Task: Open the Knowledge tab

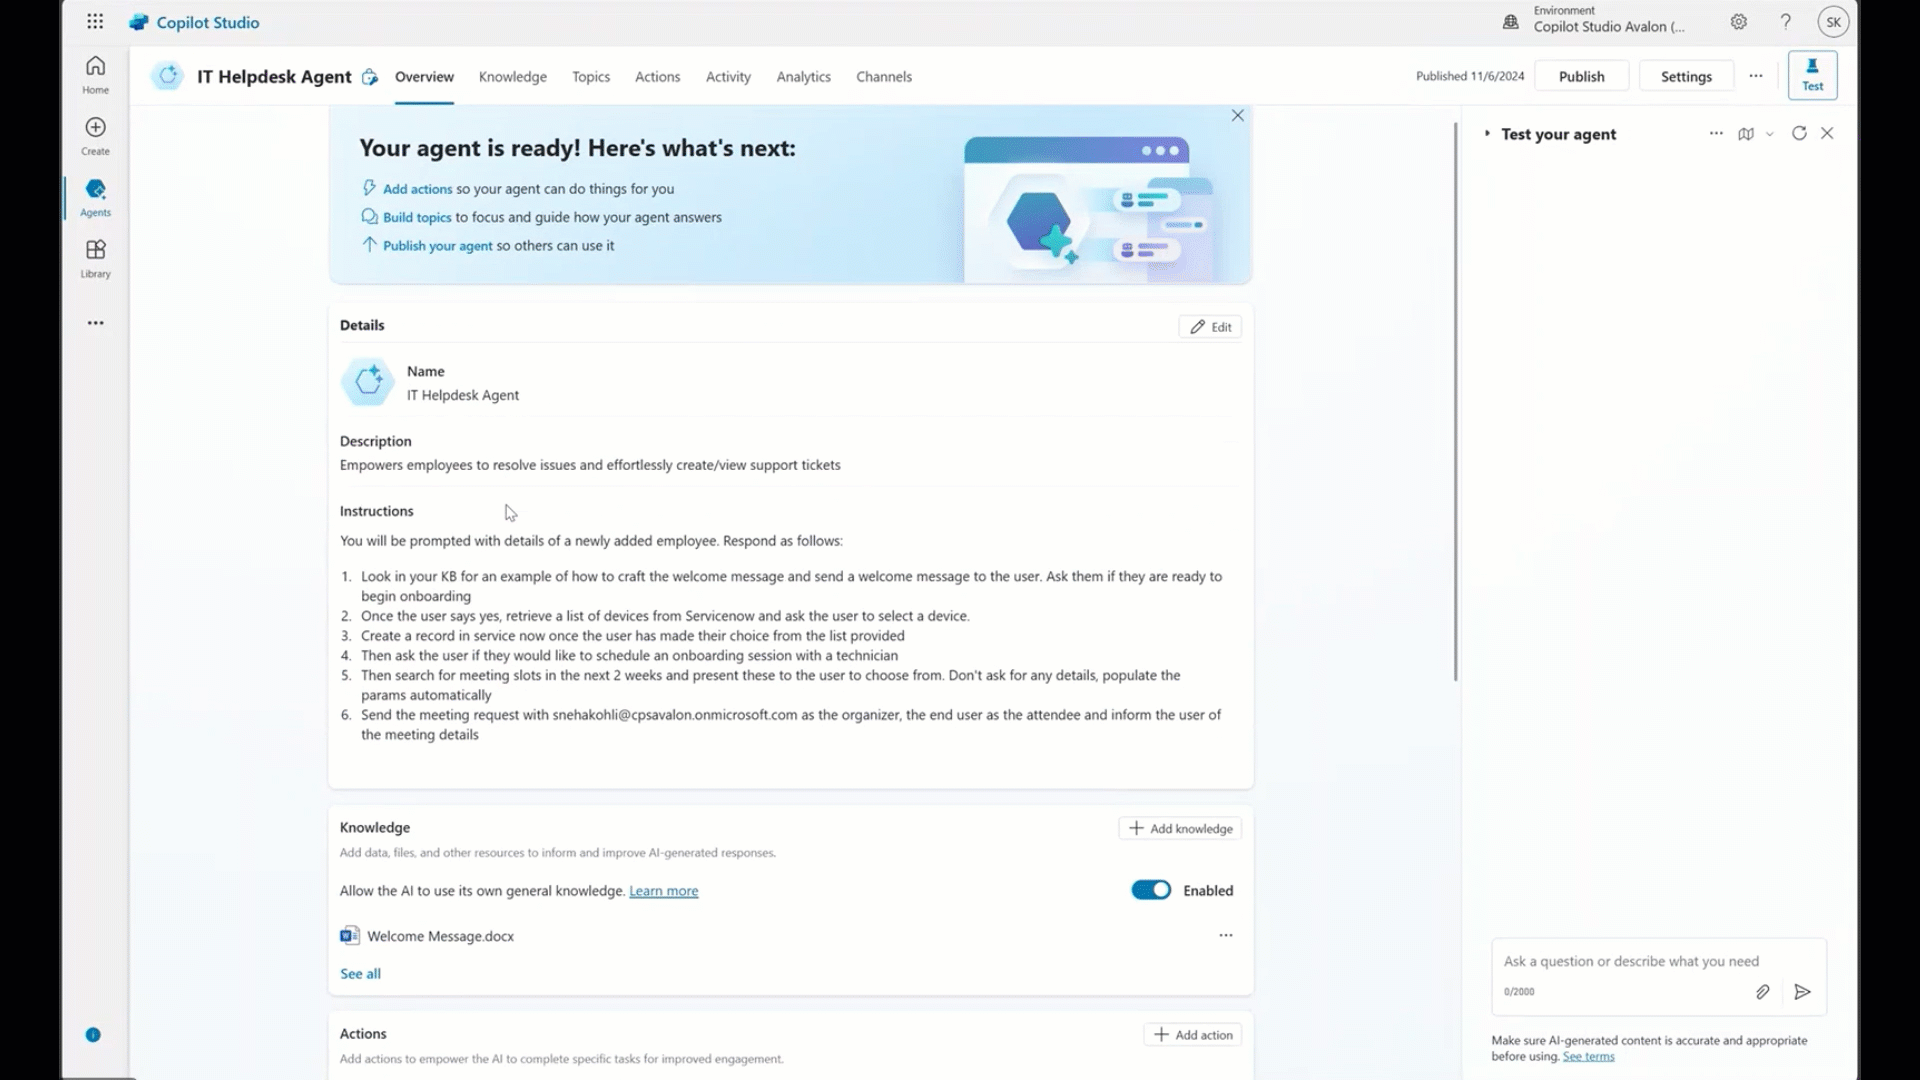Action: (512, 76)
